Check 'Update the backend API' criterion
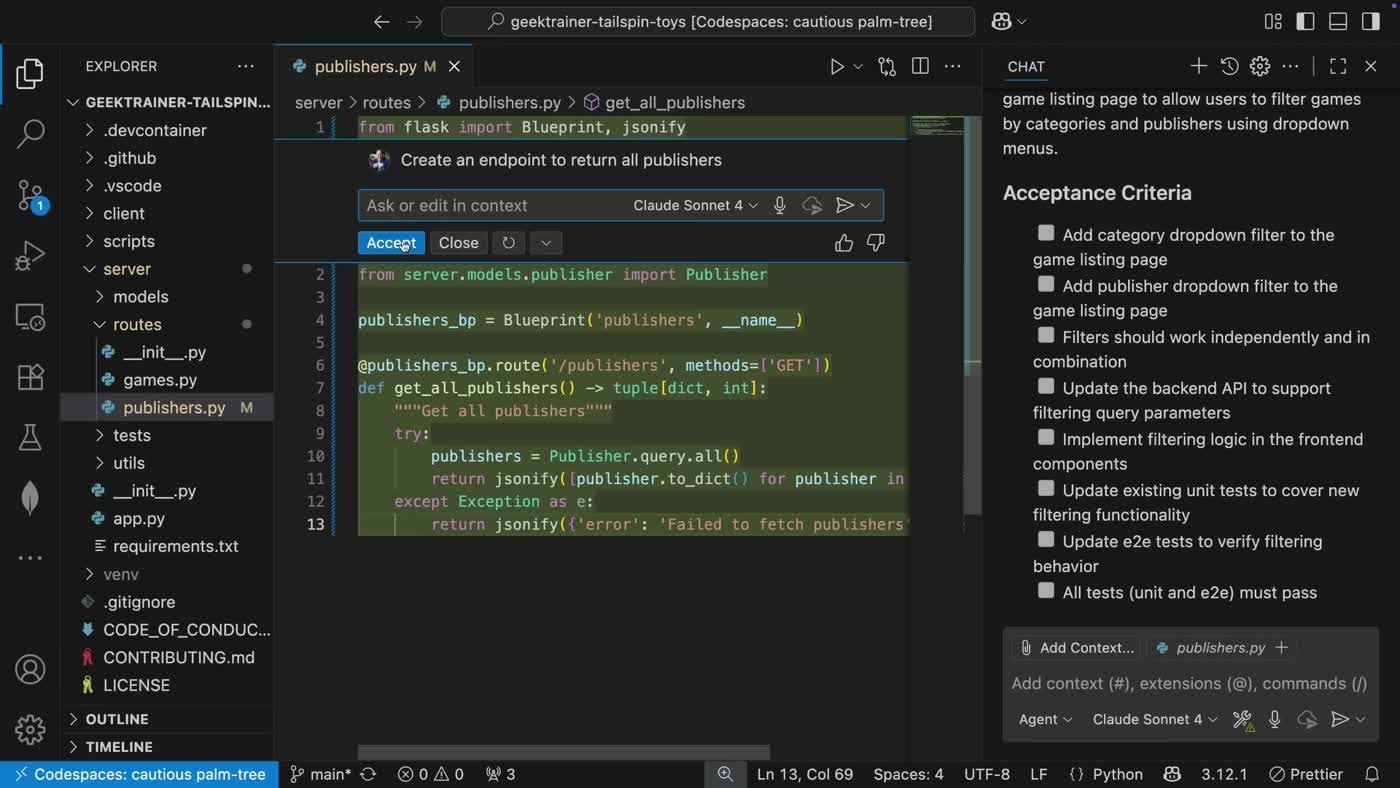Viewport: 1400px width, 788px height. [x=1046, y=386]
